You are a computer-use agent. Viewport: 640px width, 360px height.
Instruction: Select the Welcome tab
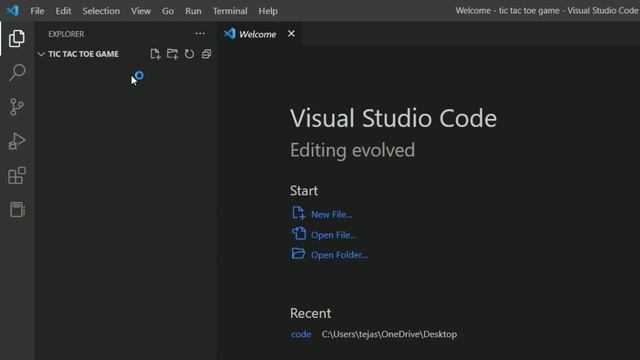click(x=250, y=34)
